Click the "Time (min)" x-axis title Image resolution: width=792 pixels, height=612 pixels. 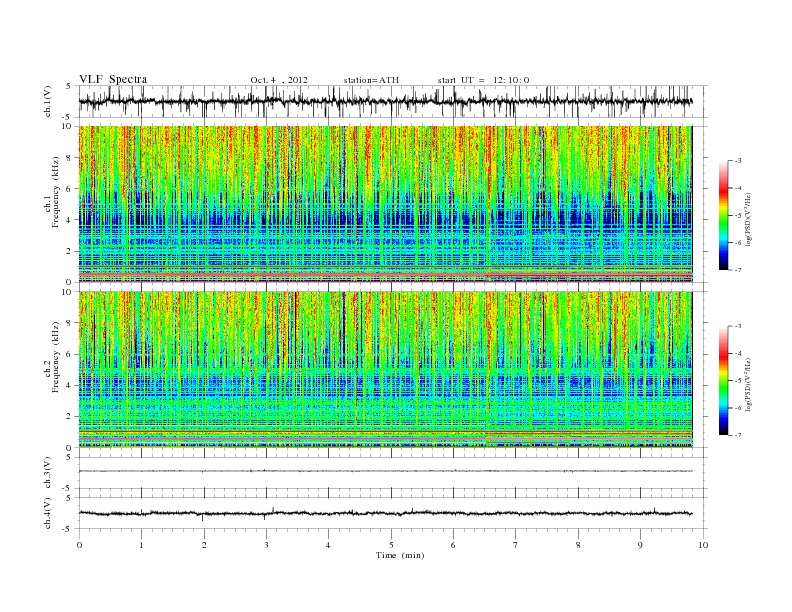tap(400, 555)
